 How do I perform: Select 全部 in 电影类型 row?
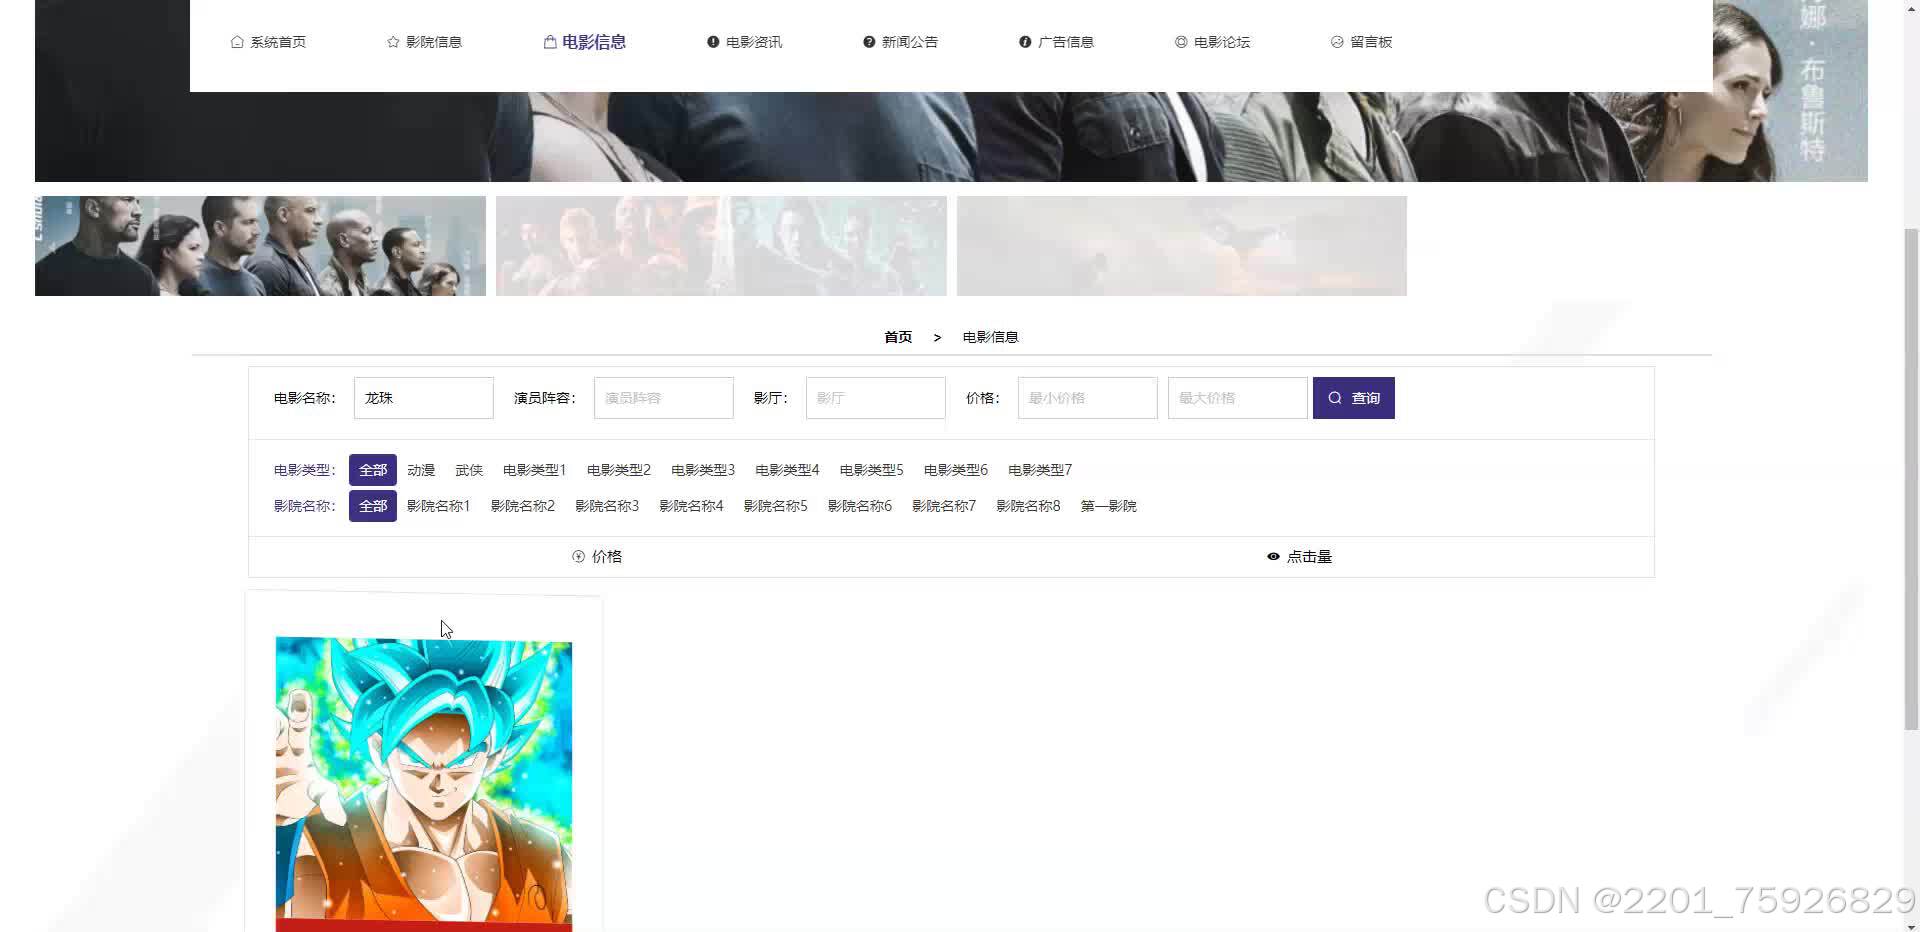click(373, 470)
